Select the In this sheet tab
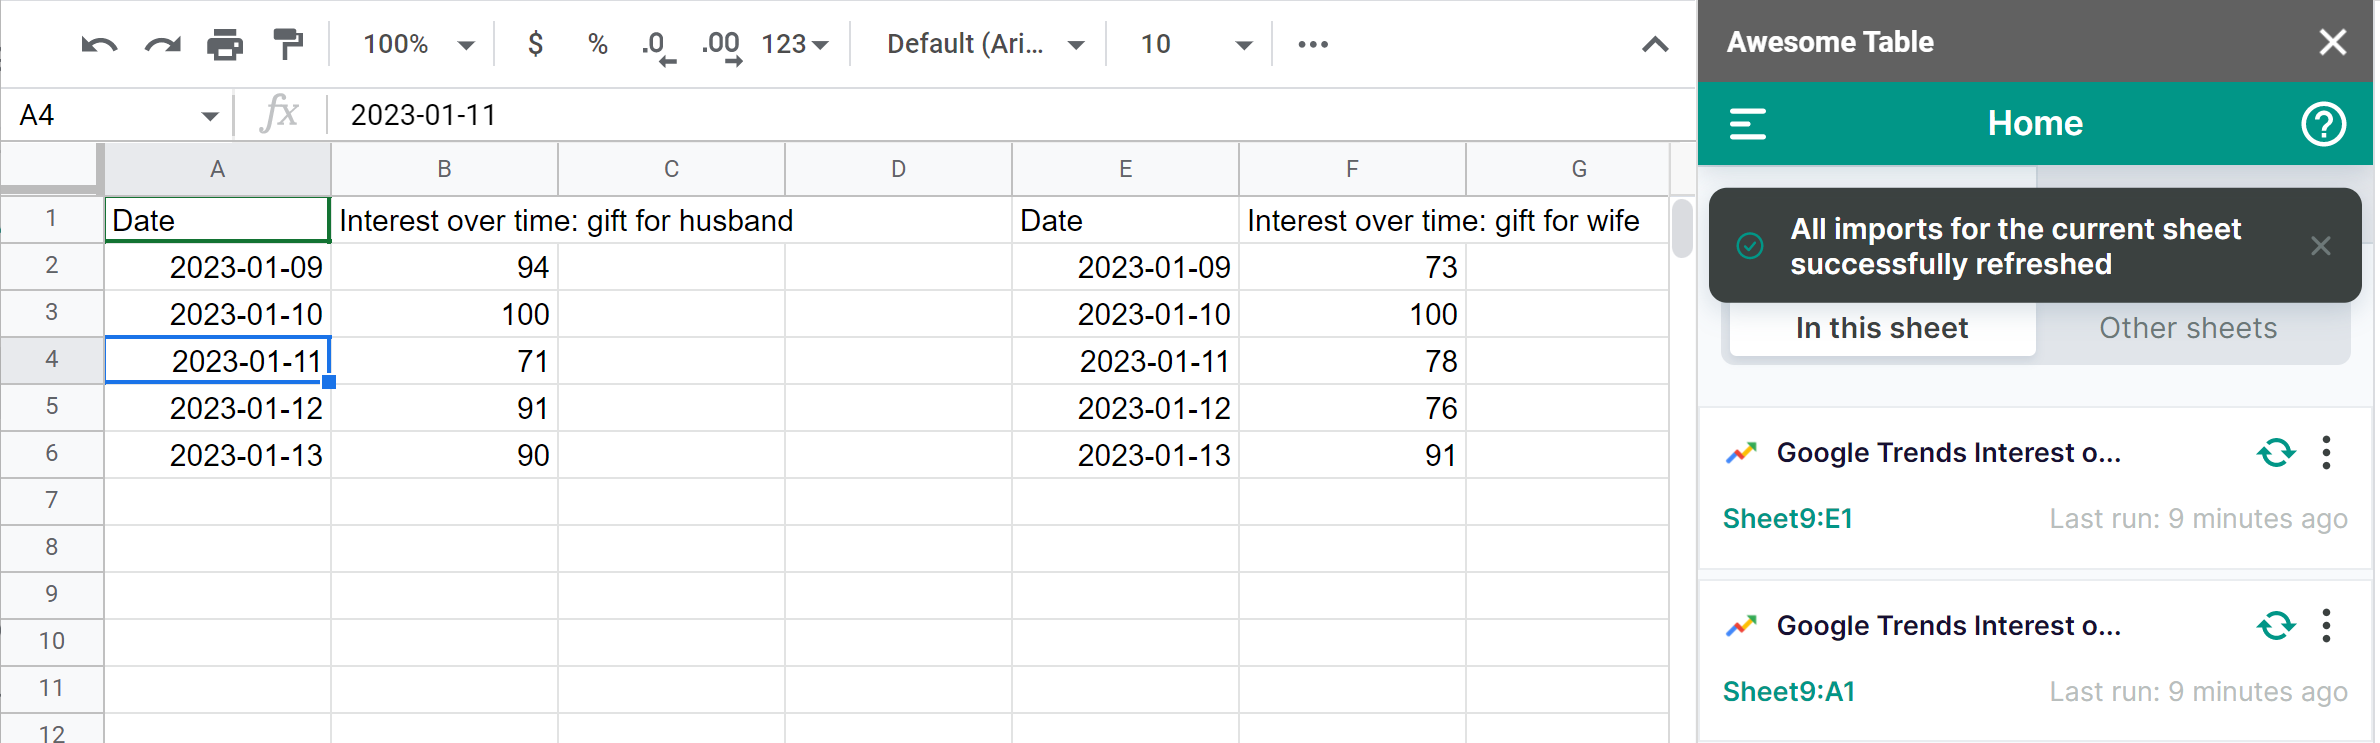 [1881, 328]
